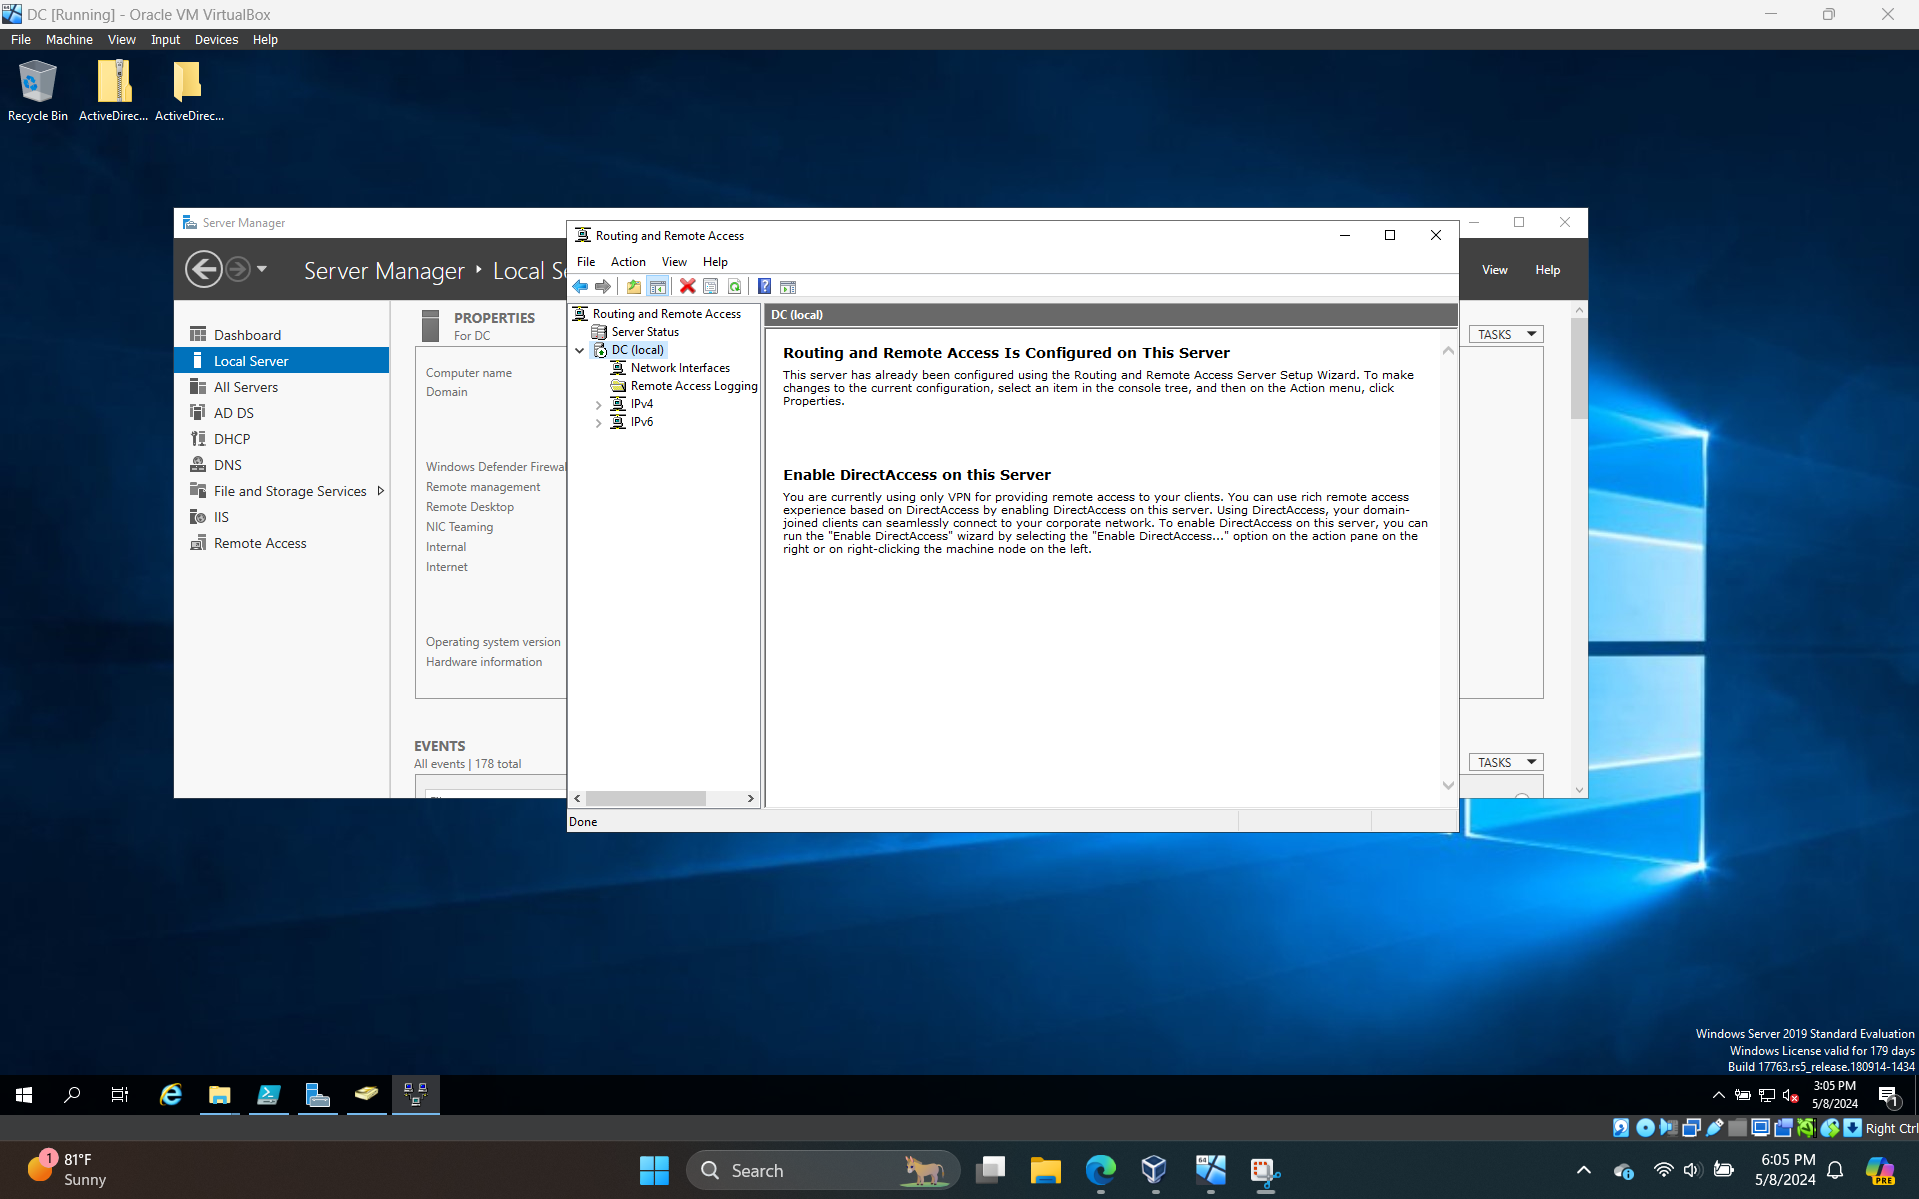This screenshot has width=1919, height=1199.
Task: Open the Action menu in RRAS
Action: (628, 261)
